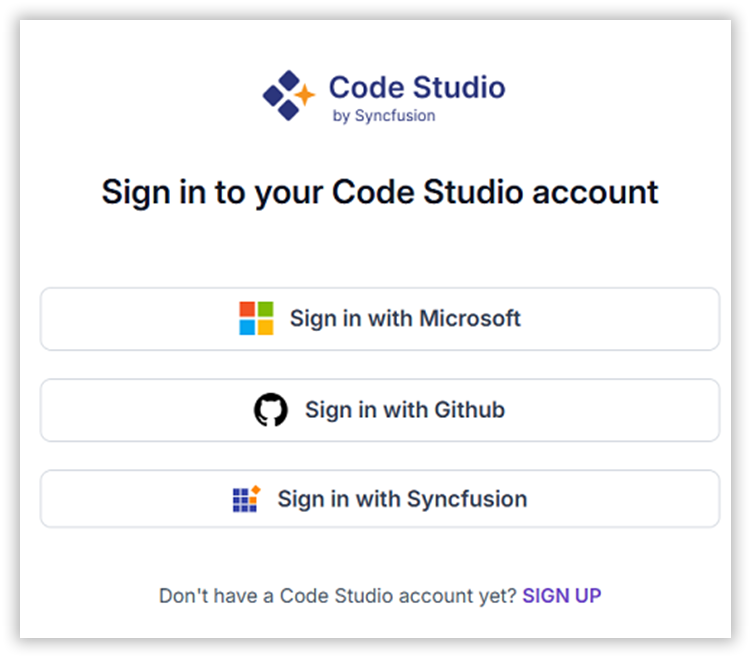Click the orange diamond on Syncfusion icon
The width and height of the screenshot is (751, 658).
coord(256,489)
